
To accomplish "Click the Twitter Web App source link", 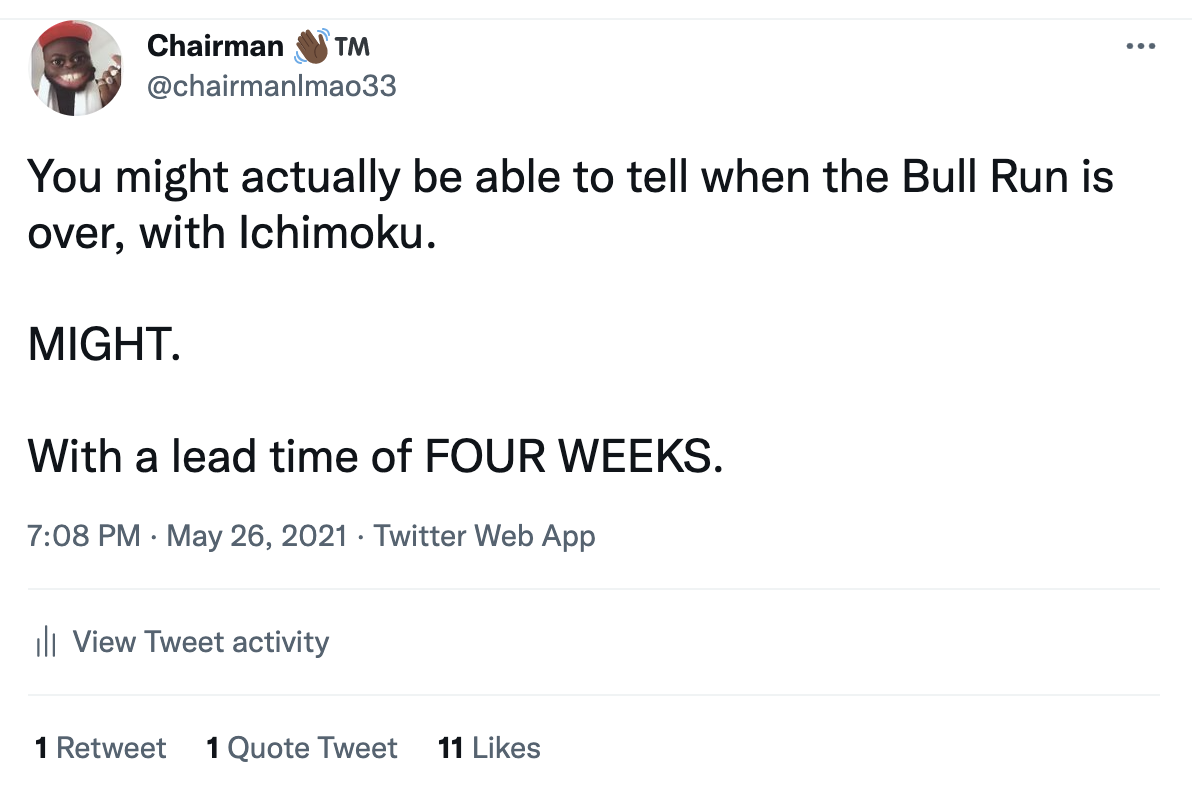I will pyautogui.click(x=484, y=536).
